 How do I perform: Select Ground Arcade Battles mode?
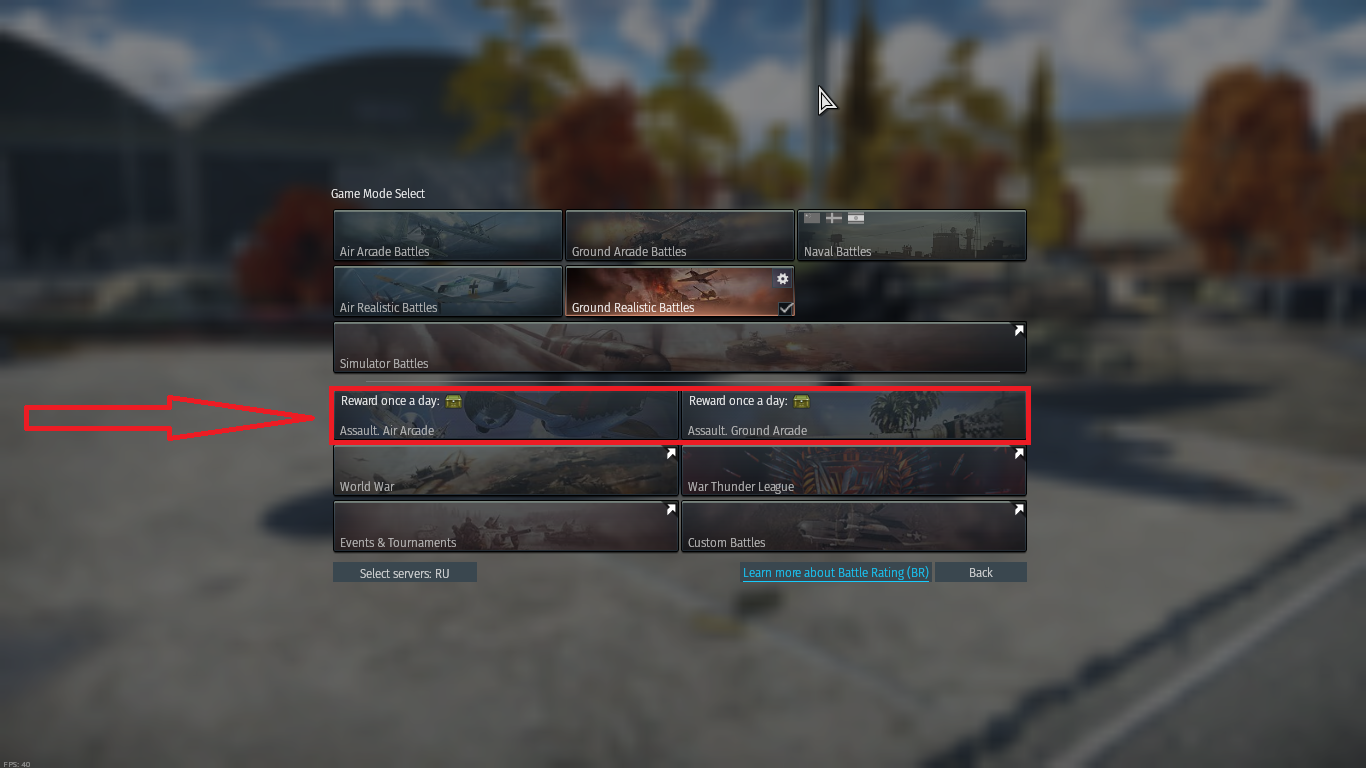click(x=680, y=236)
